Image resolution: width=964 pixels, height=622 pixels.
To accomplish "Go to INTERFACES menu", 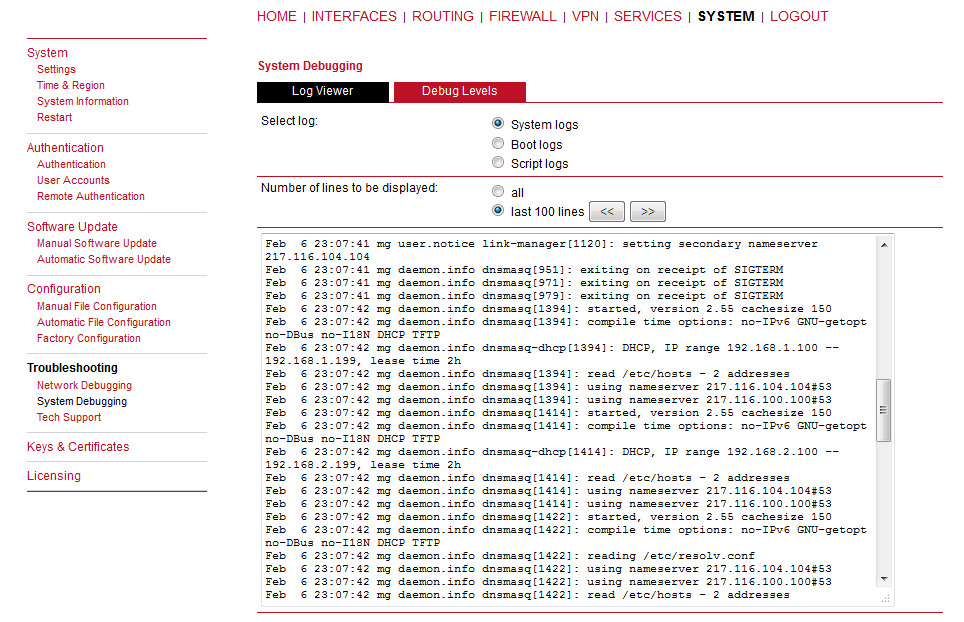I will (x=354, y=17).
